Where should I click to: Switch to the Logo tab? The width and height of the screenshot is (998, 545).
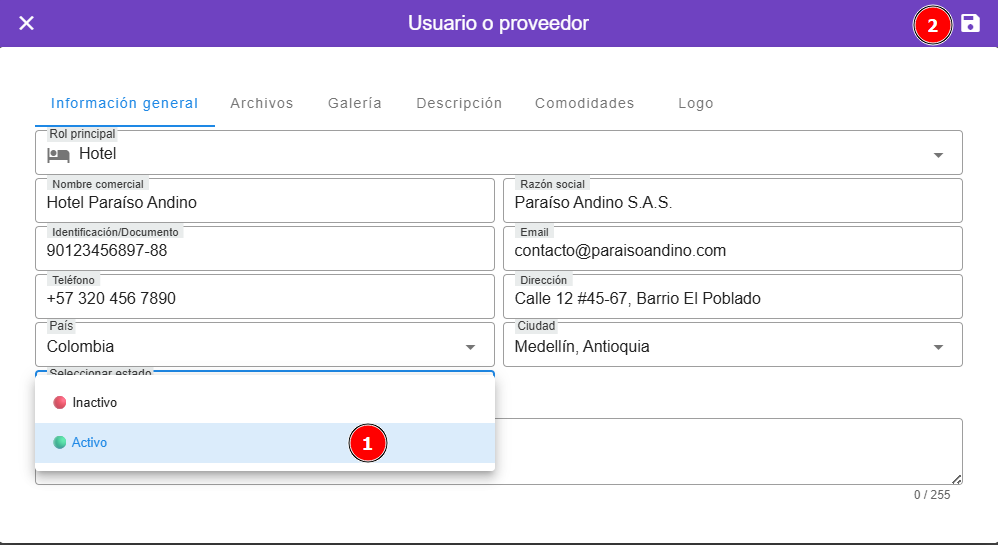pyautogui.click(x=696, y=103)
